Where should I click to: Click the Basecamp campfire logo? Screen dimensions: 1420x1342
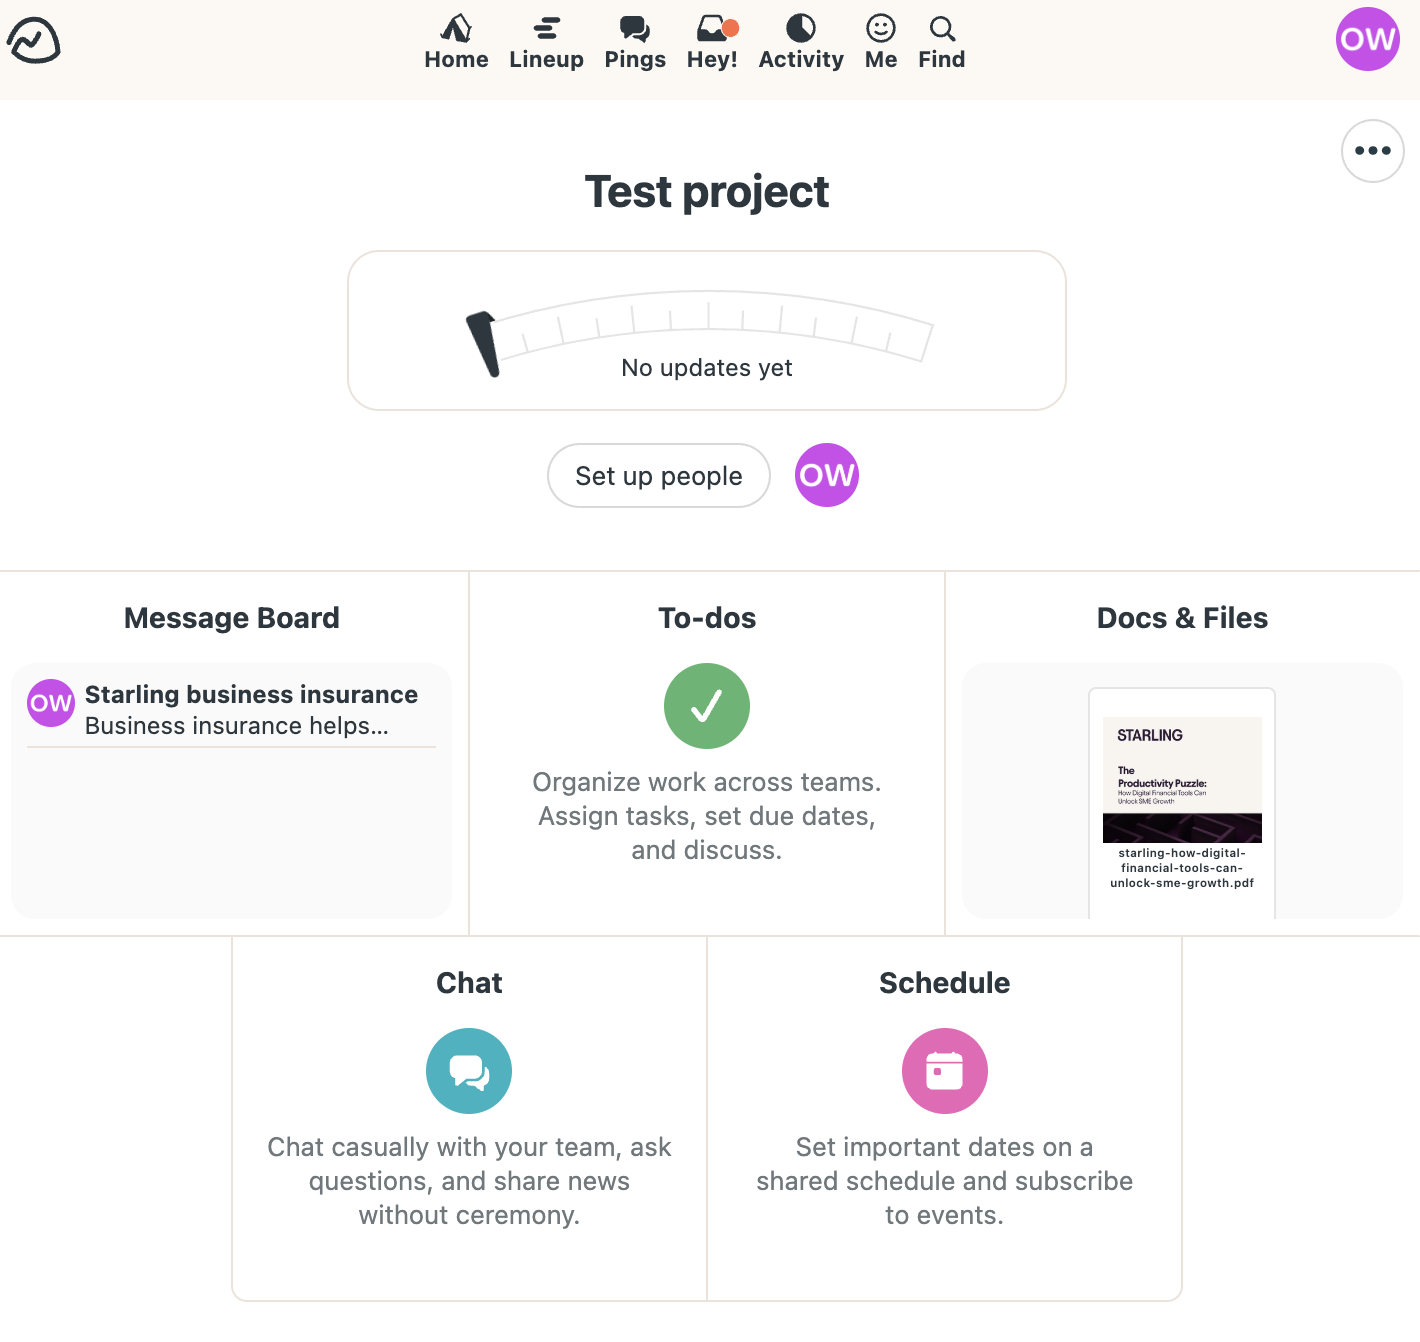point(33,39)
